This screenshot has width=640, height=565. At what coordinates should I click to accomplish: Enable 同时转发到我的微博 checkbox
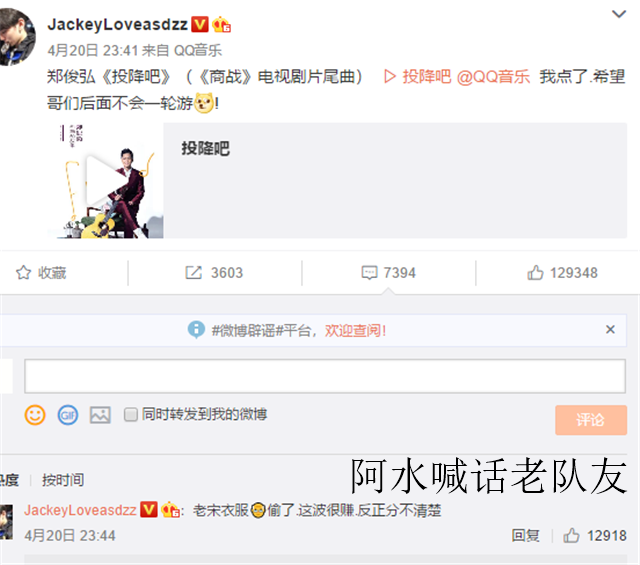coord(131,415)
